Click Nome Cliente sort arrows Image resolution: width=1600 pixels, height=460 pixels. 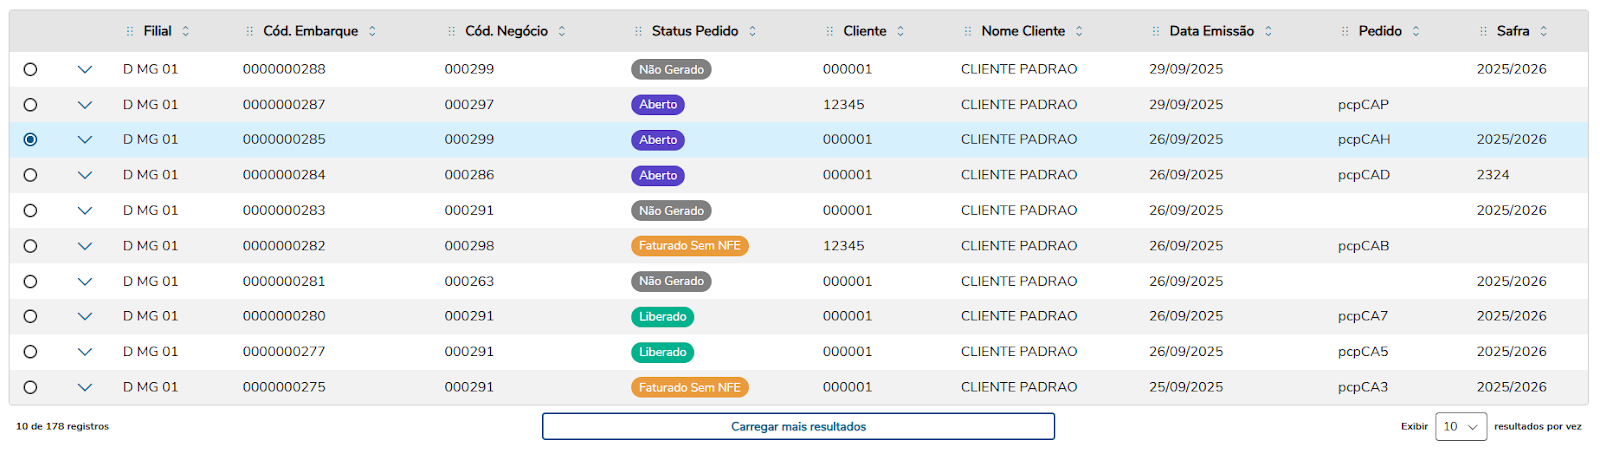tap(1079, 31)
